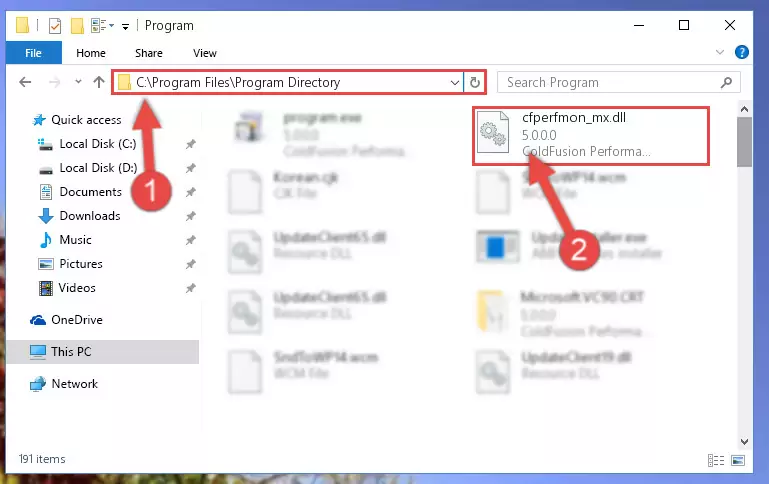Screen dimensions: 769x484
Task: Open the recent locations dropdown
Action: pos(78,82)
